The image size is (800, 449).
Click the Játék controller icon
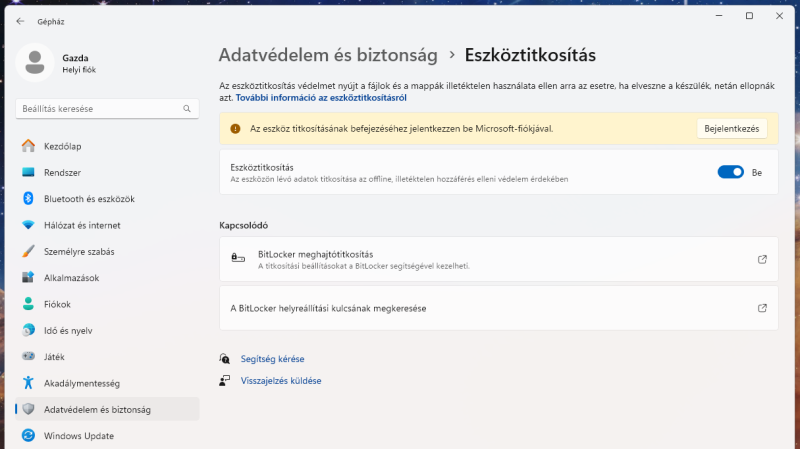coord(29,356)
